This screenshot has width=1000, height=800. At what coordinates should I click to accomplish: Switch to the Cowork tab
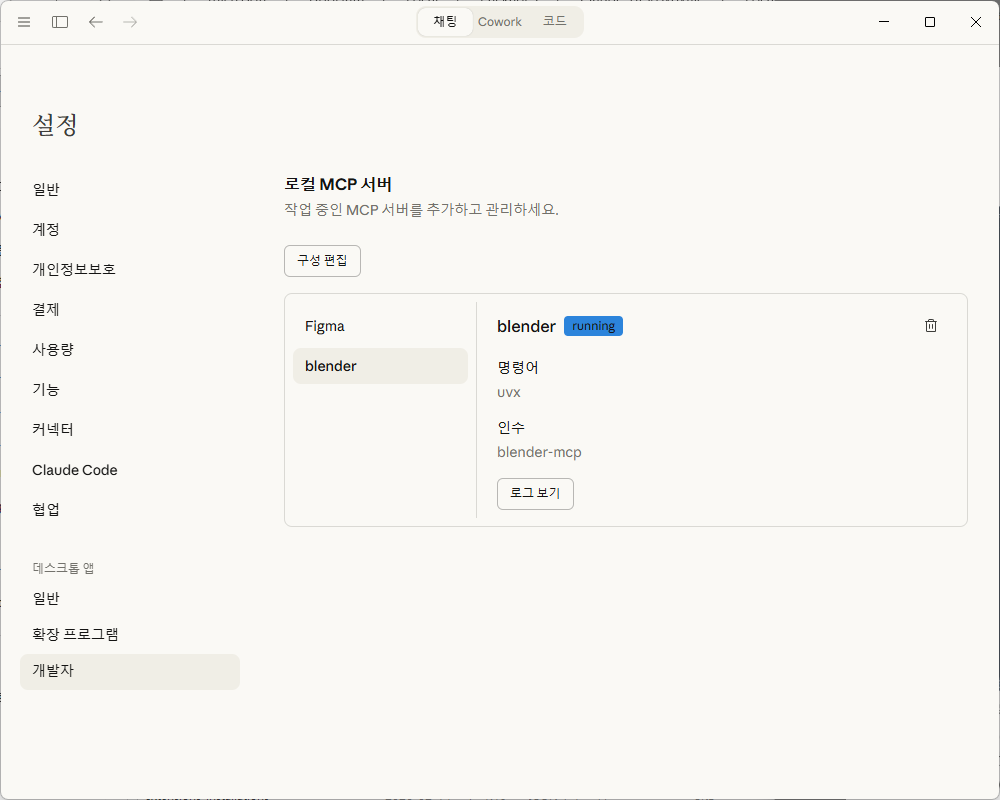pyautogui.click(x=500, y=22)
